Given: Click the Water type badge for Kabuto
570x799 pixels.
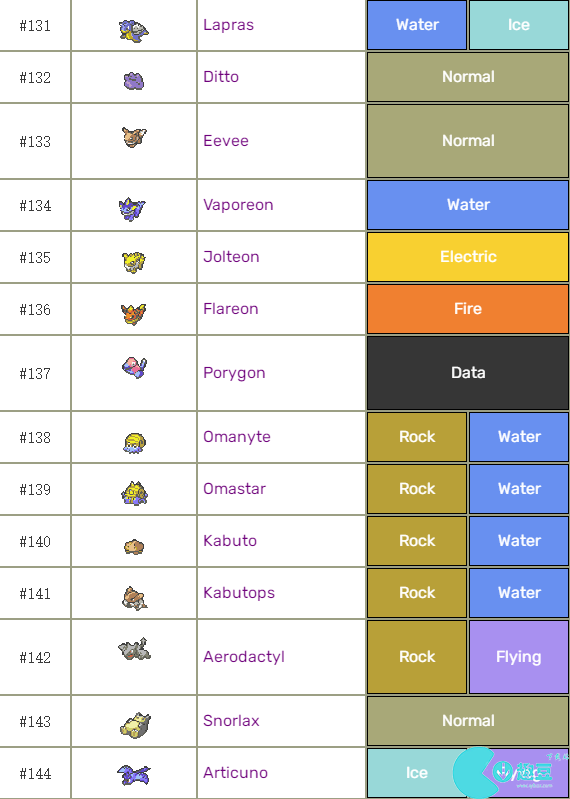Looking at the screenshot, I should pos(519,541).
